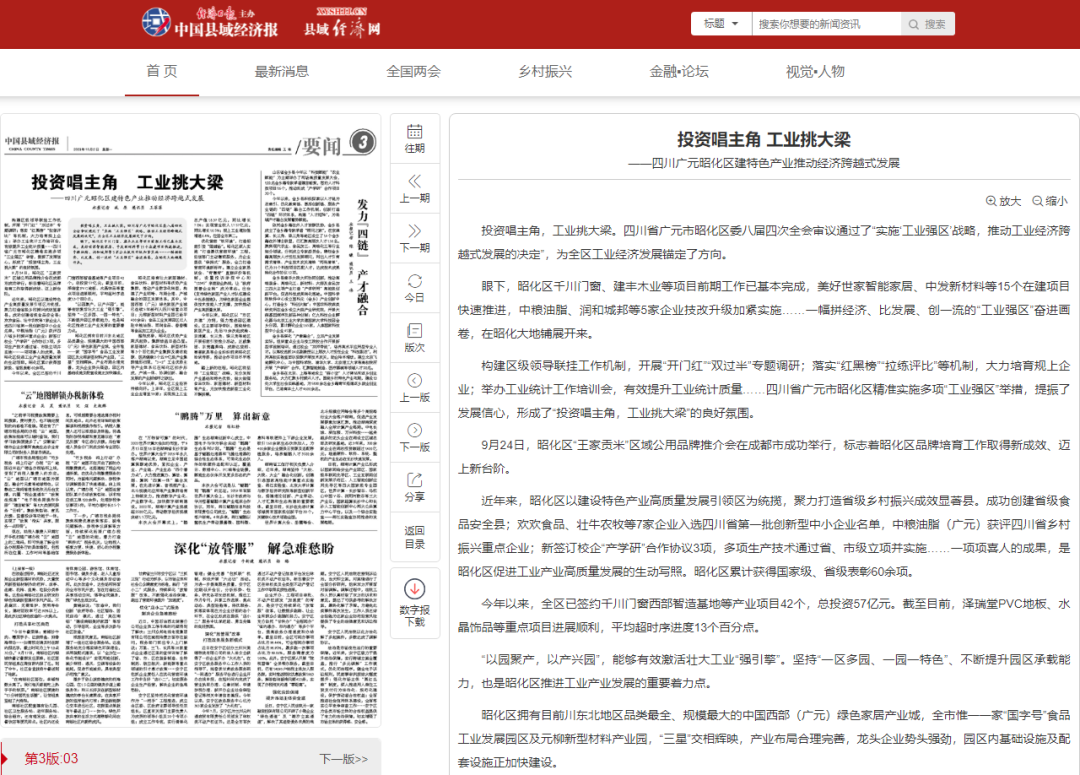Click the 中国县域经济报 logo

[210, 23]
